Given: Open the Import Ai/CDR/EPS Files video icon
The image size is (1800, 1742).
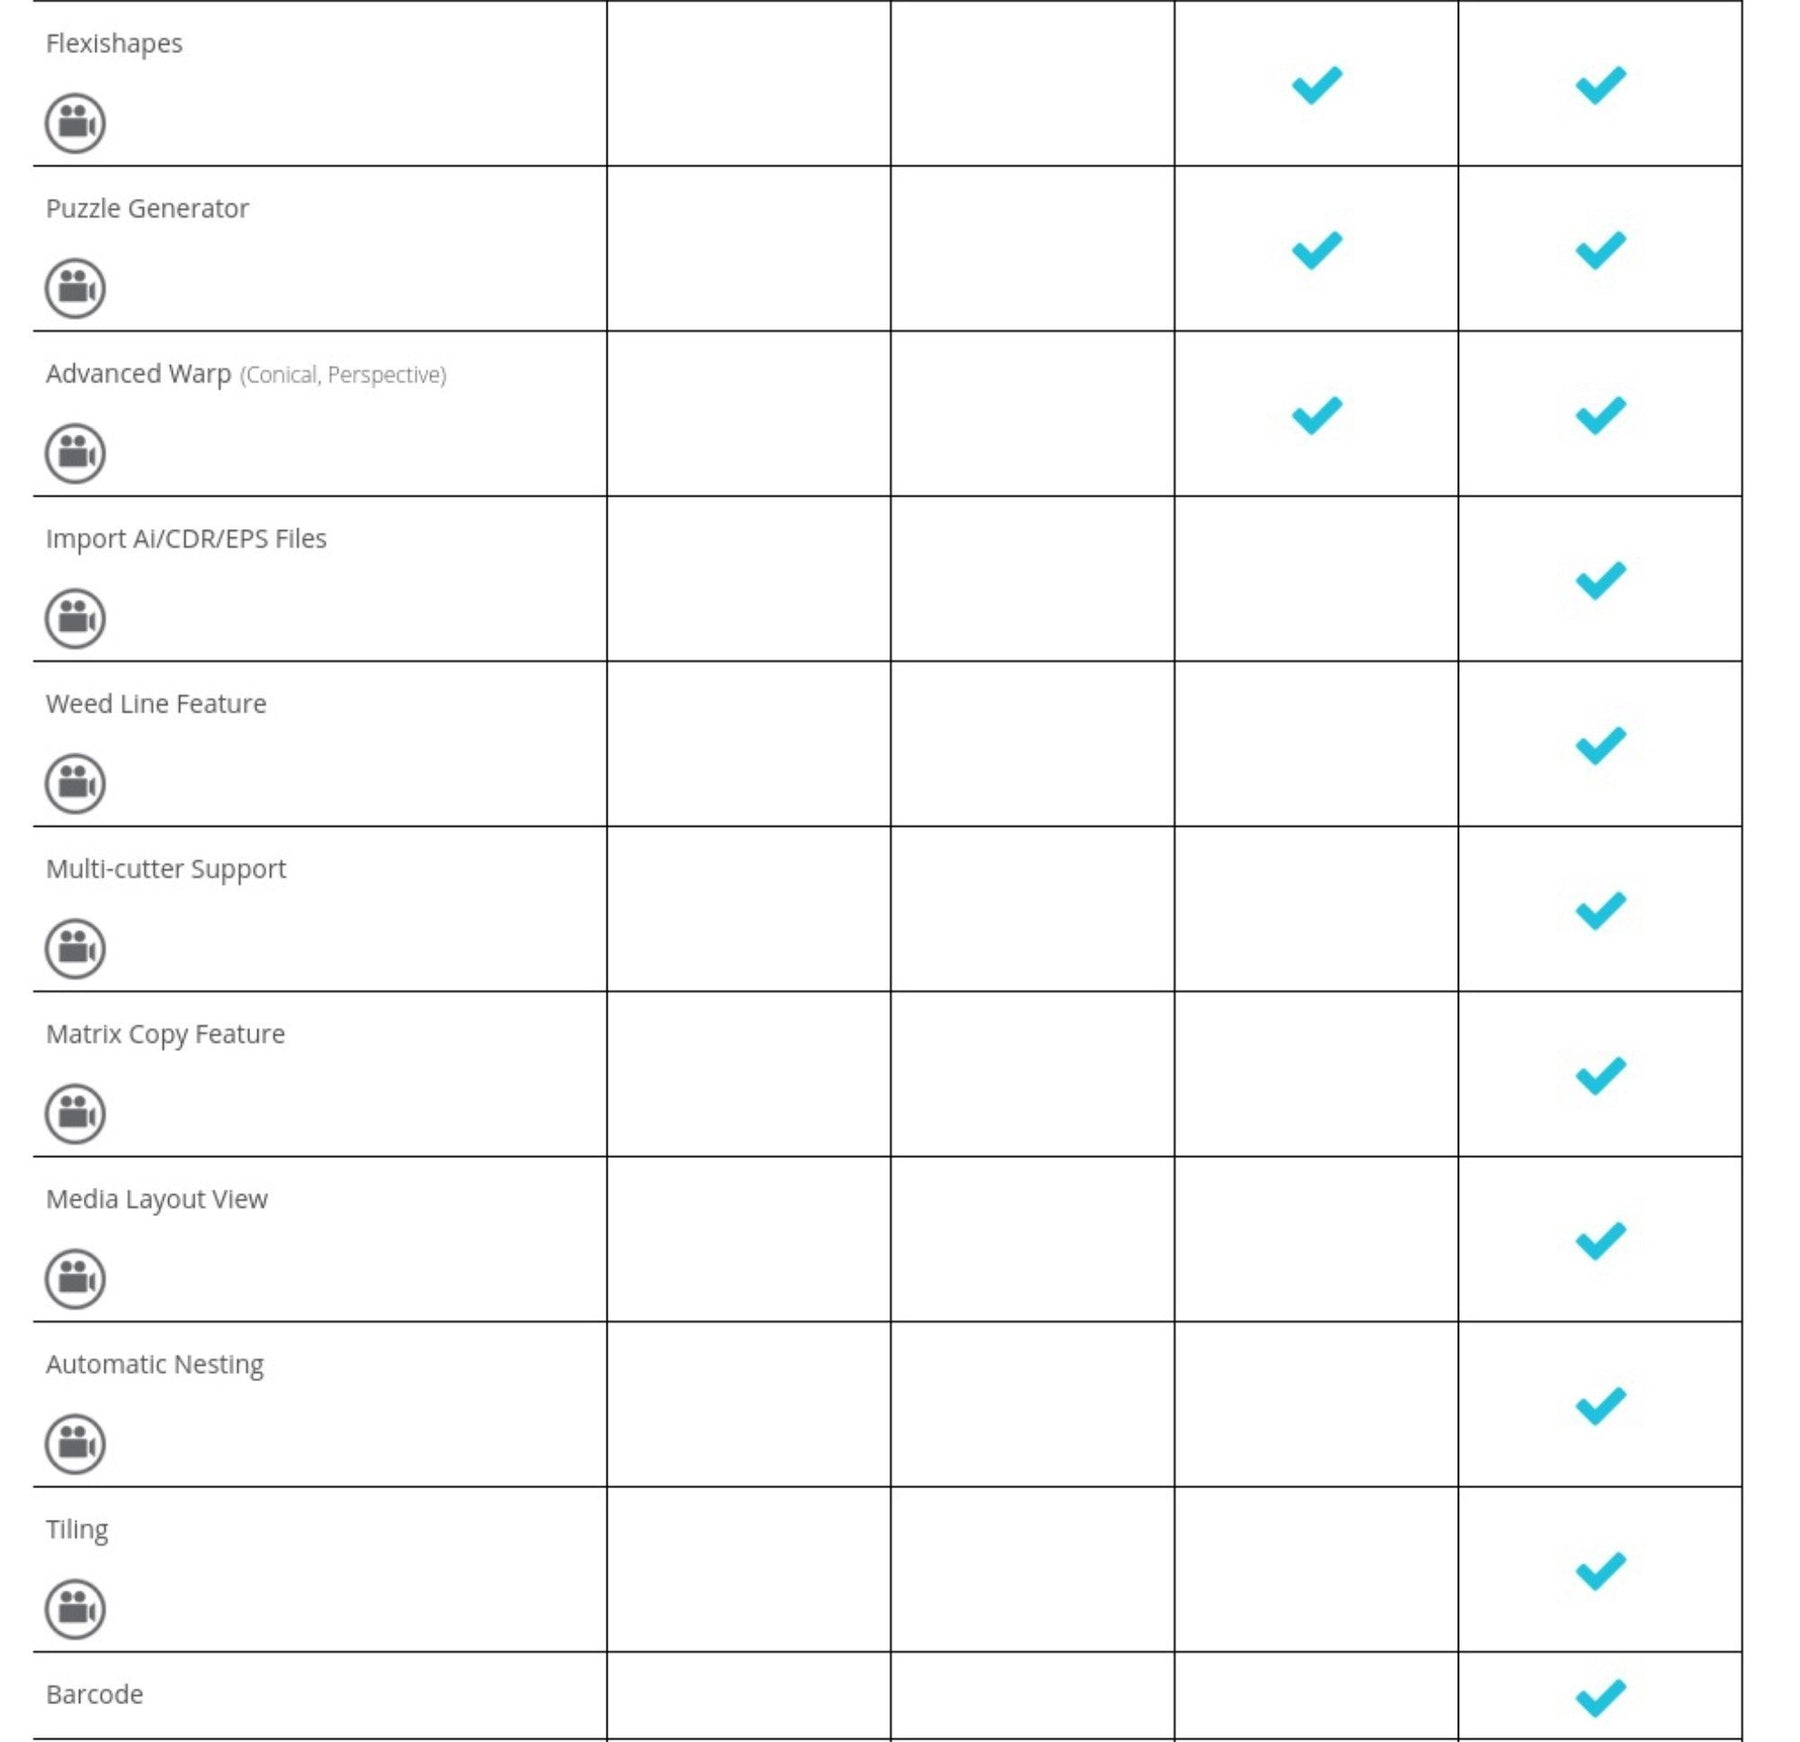Looking at the screenshot, I should [x=75, y=619].
